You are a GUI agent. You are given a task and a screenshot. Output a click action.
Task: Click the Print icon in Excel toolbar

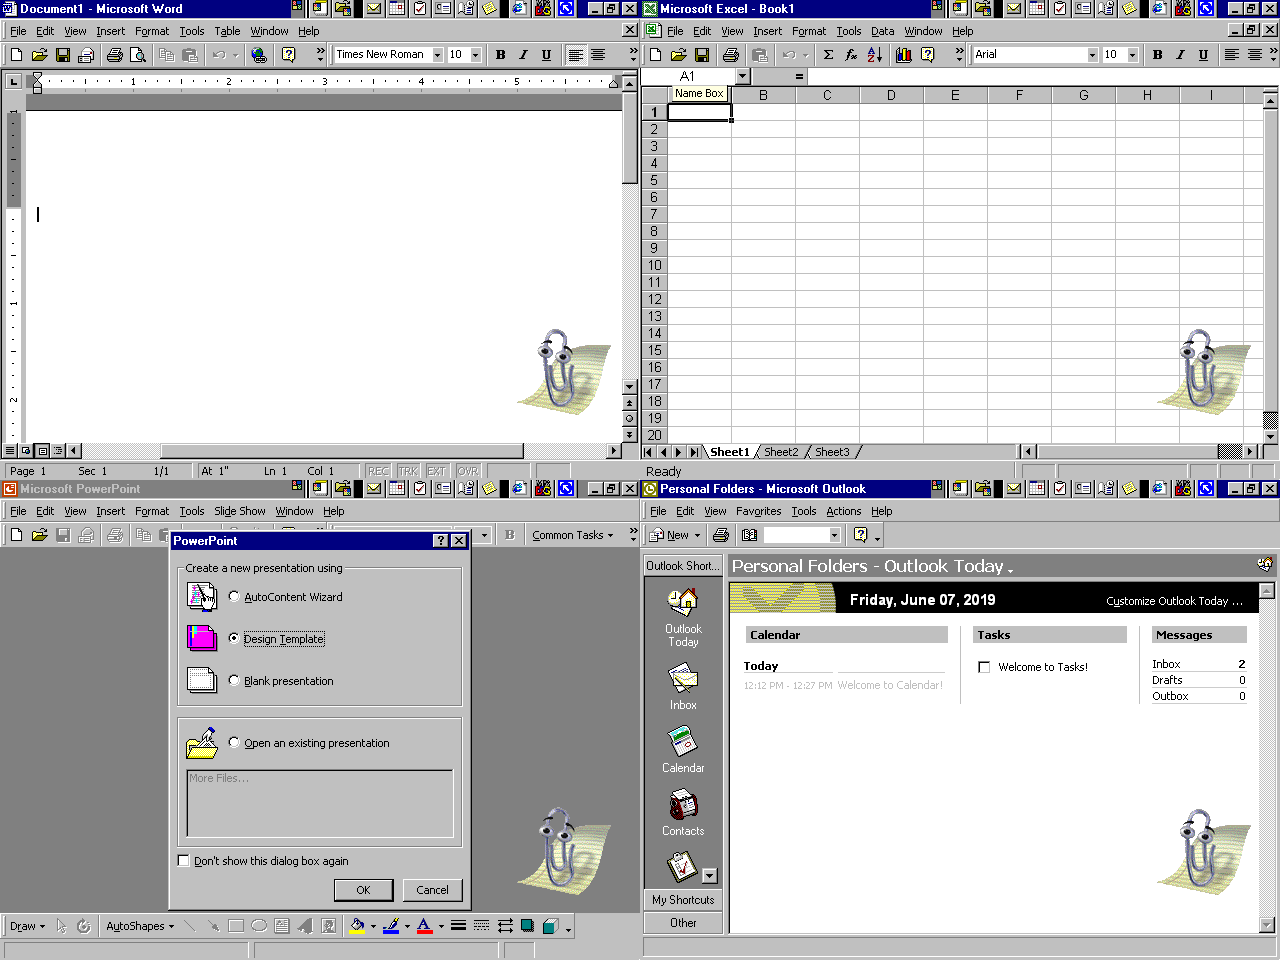(731, 55)
